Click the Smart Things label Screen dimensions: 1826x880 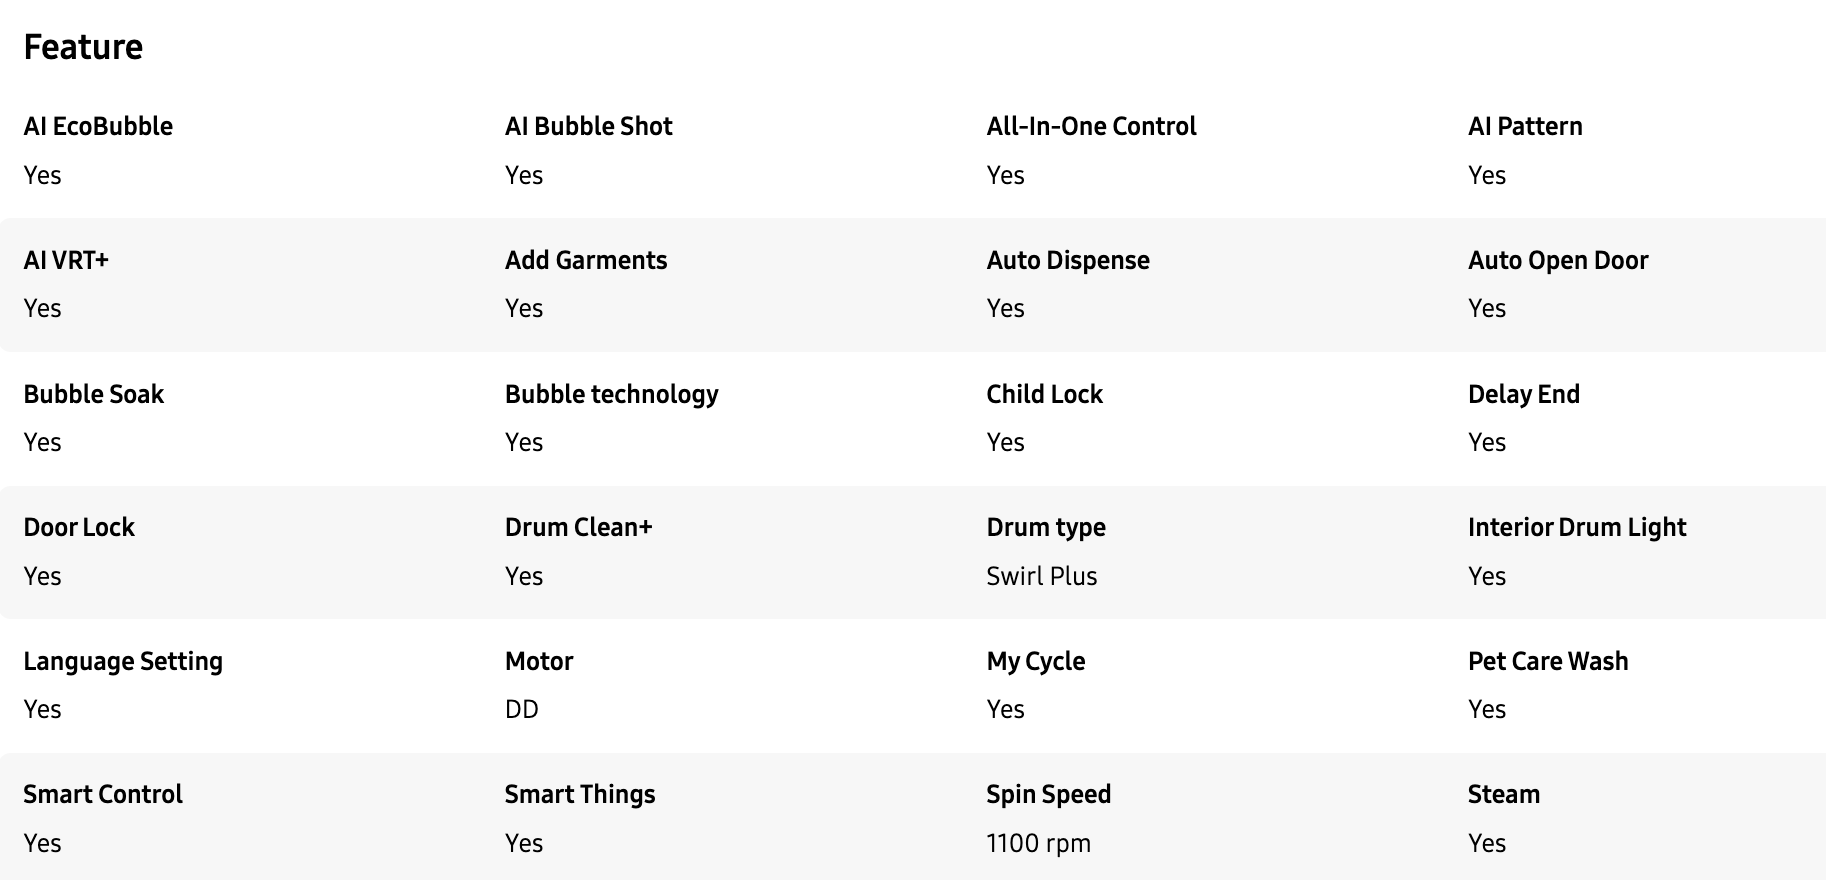click(580, 794)
